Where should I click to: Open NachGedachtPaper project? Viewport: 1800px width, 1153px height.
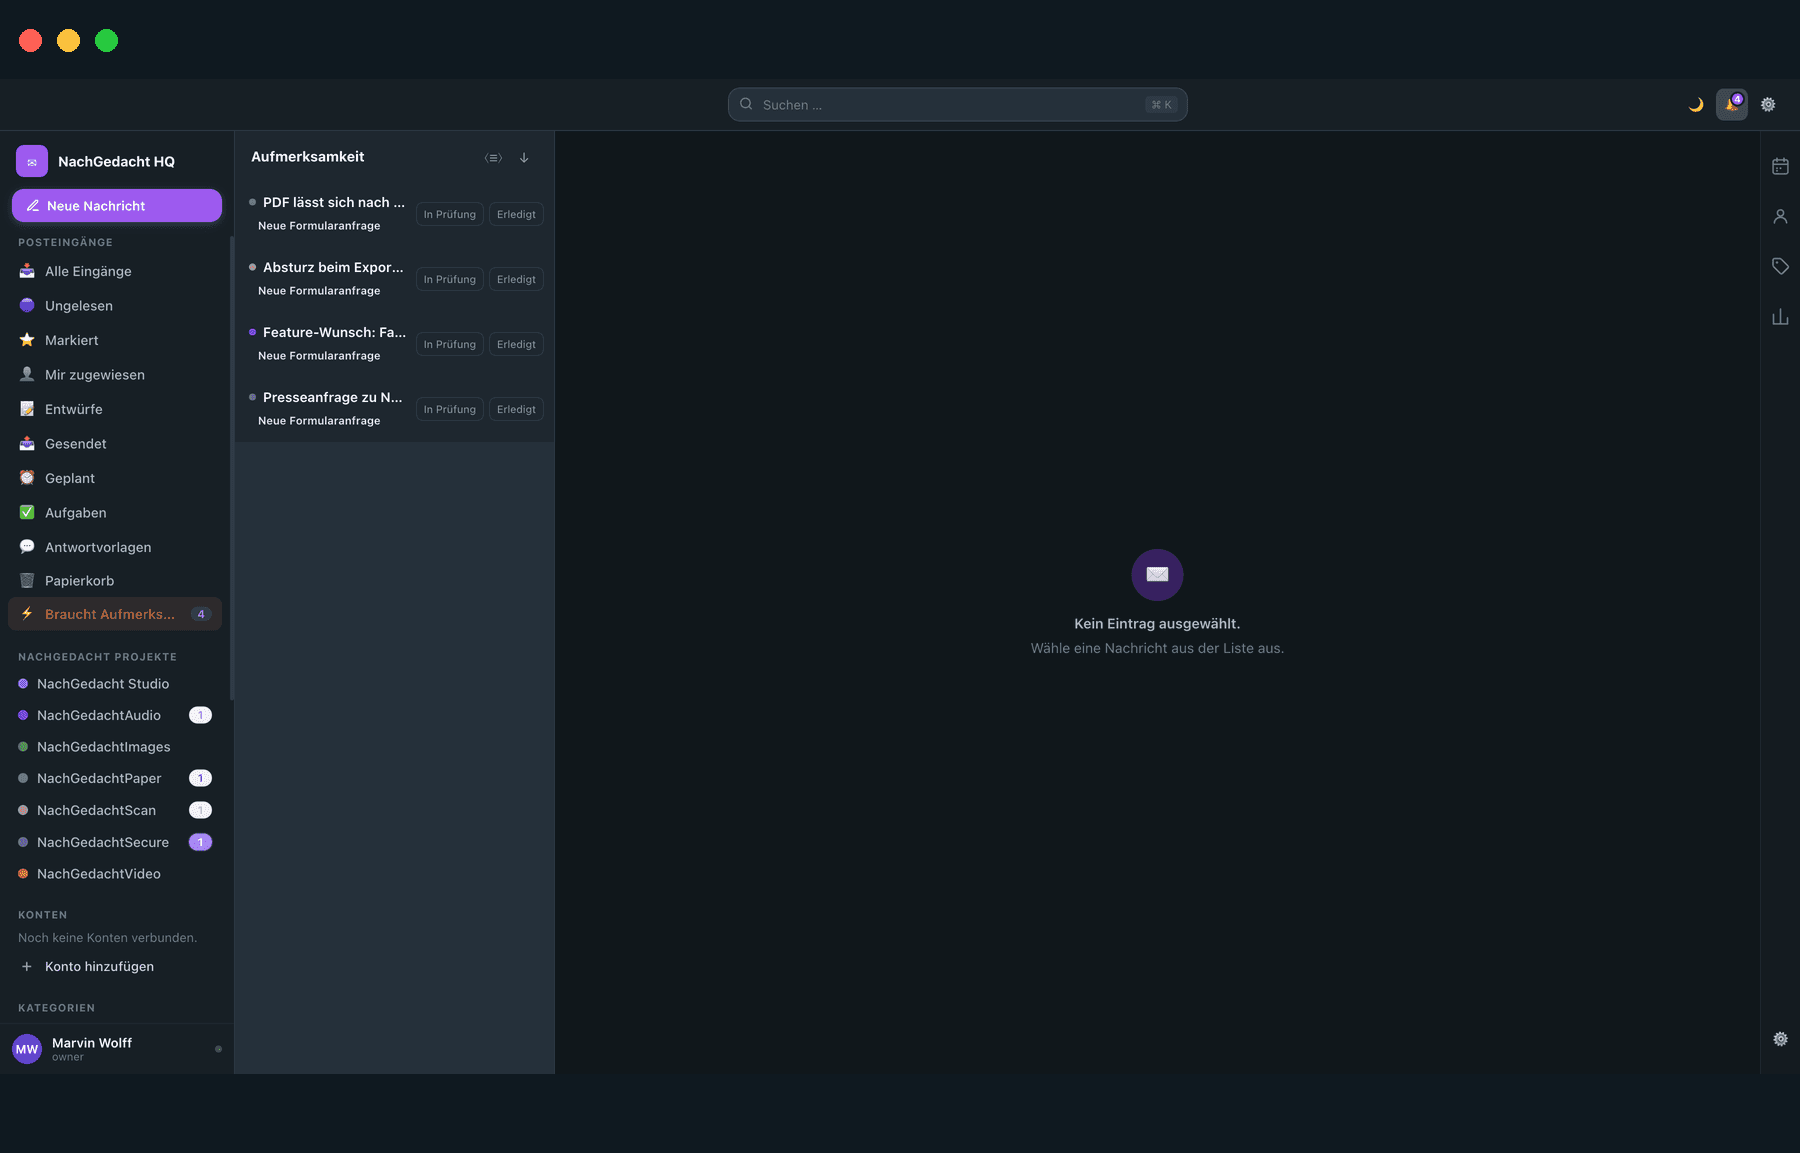point(117,778)
